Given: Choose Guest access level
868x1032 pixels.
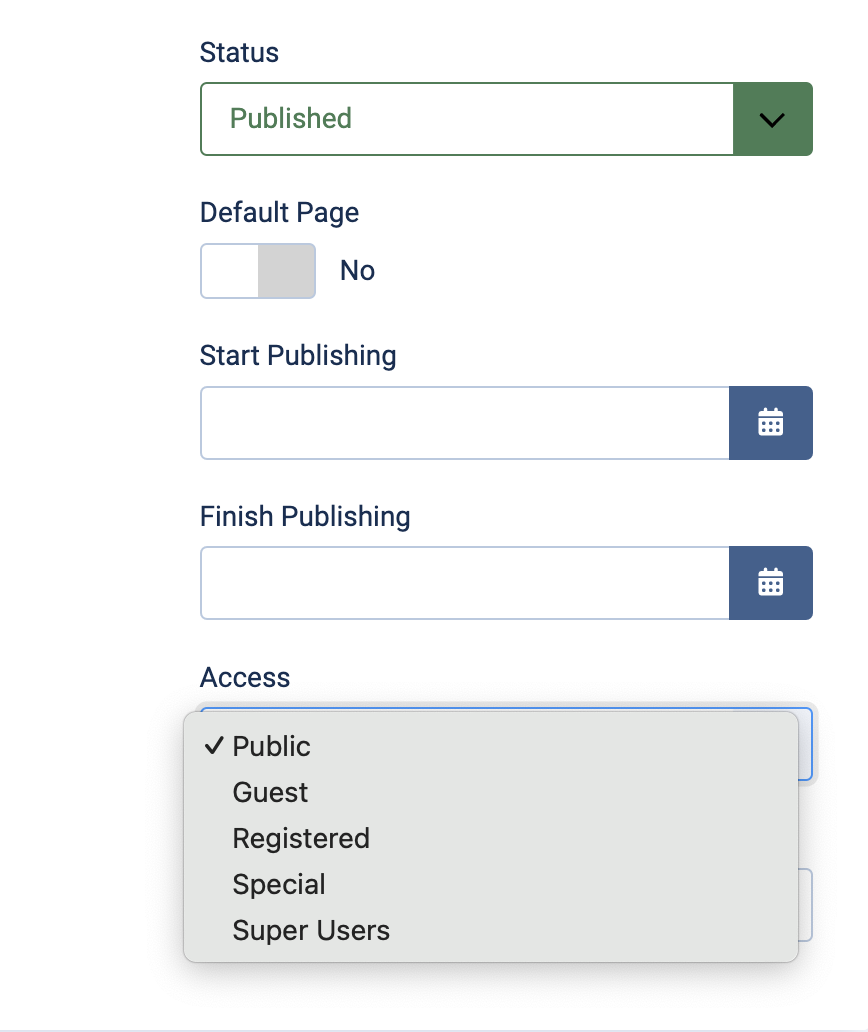Looking at the screenshot, I should point(270,793).
